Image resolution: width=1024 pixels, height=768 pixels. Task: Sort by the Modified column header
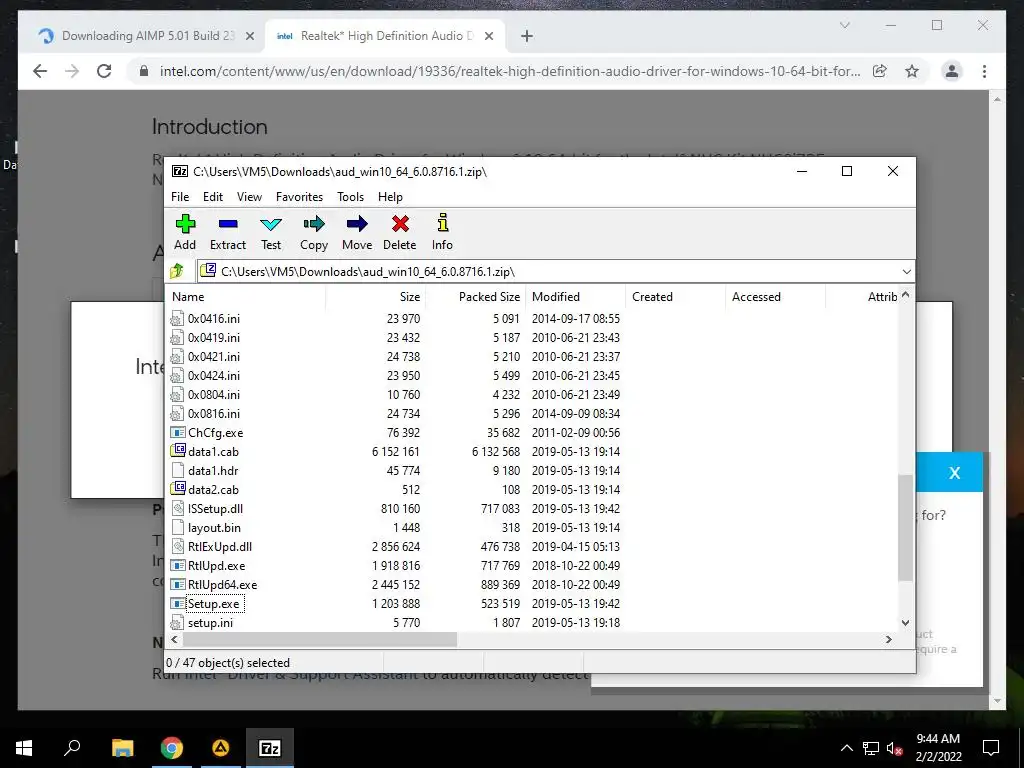coord(575,296)
